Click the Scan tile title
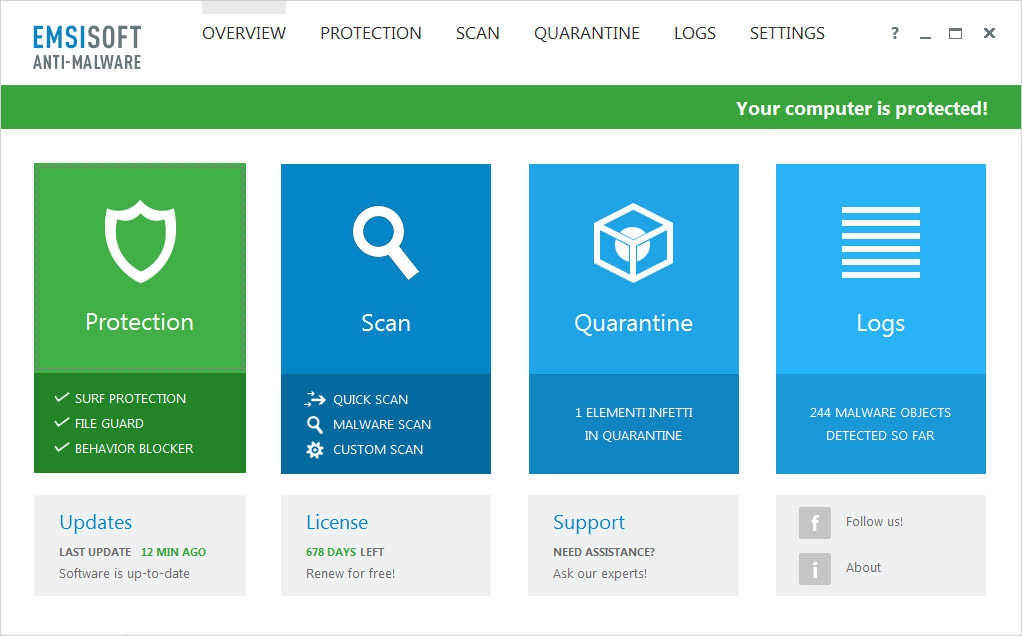Screen dimensions: 1022x636 [x=386, y=323]
